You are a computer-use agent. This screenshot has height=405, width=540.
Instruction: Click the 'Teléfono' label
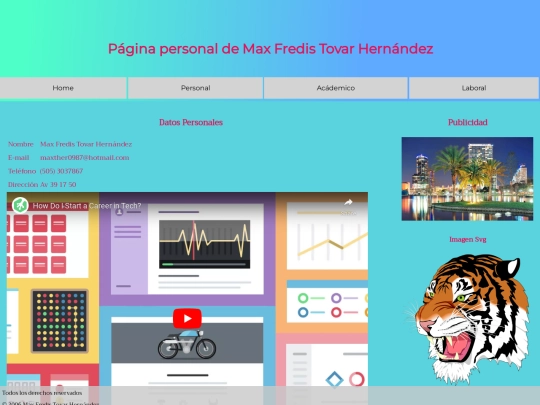[x=22, y=171]
